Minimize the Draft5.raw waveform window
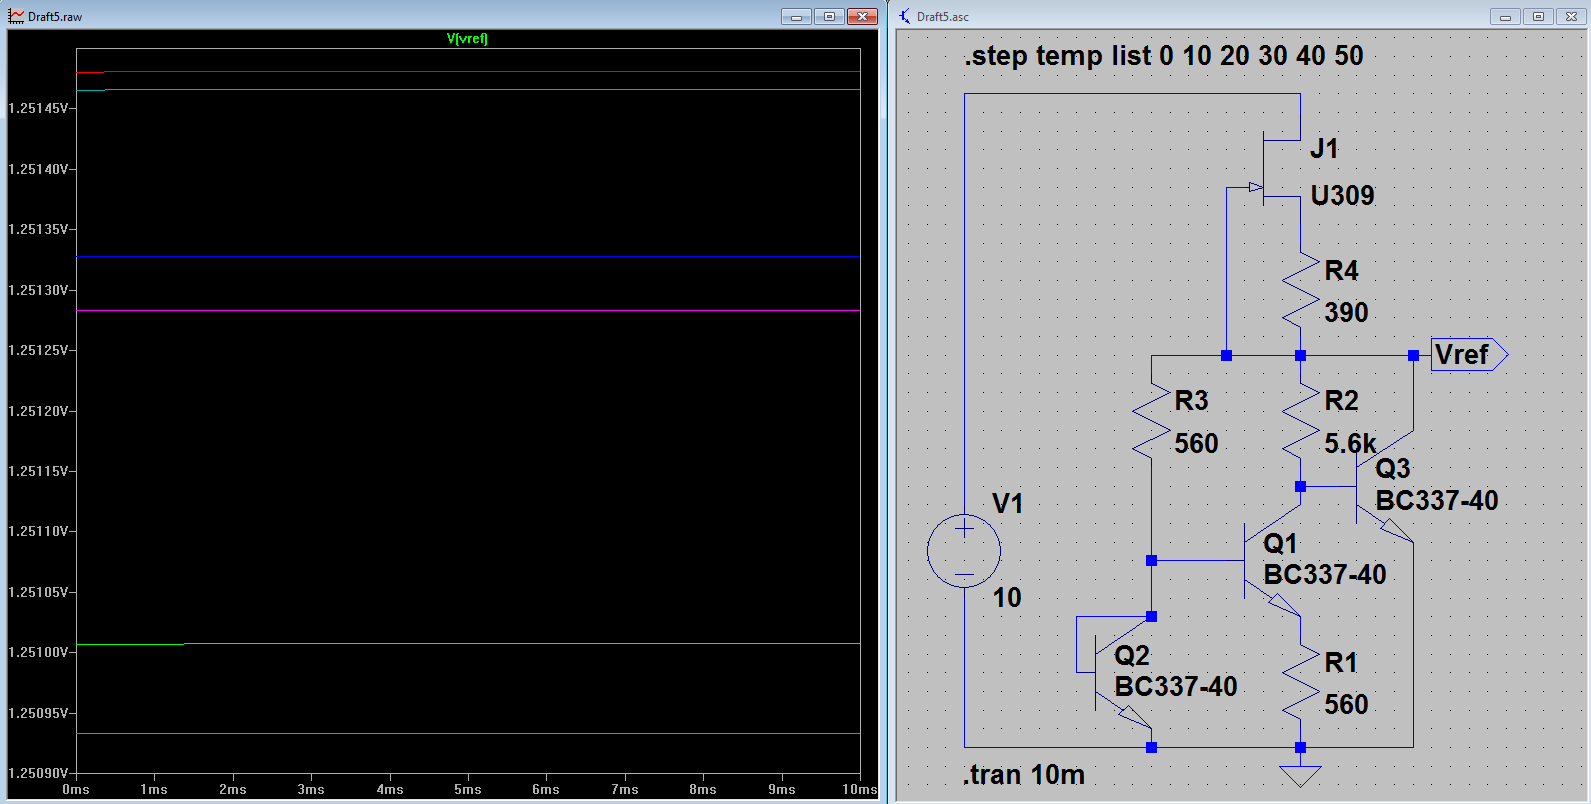The image size is (1591, 804). (796, 16)
